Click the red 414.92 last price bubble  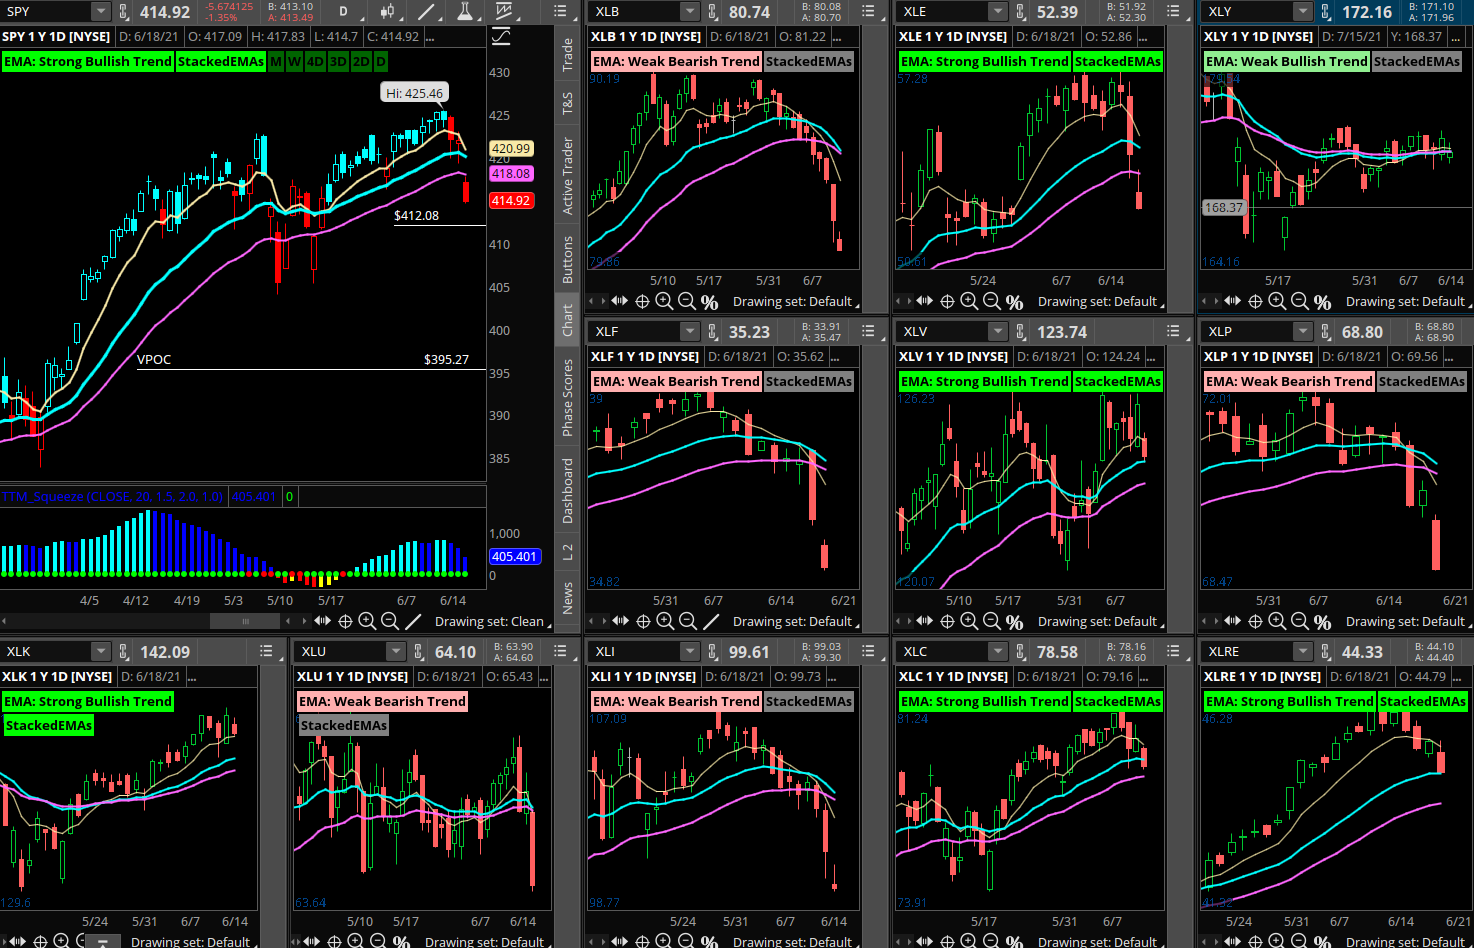(511, 201)
